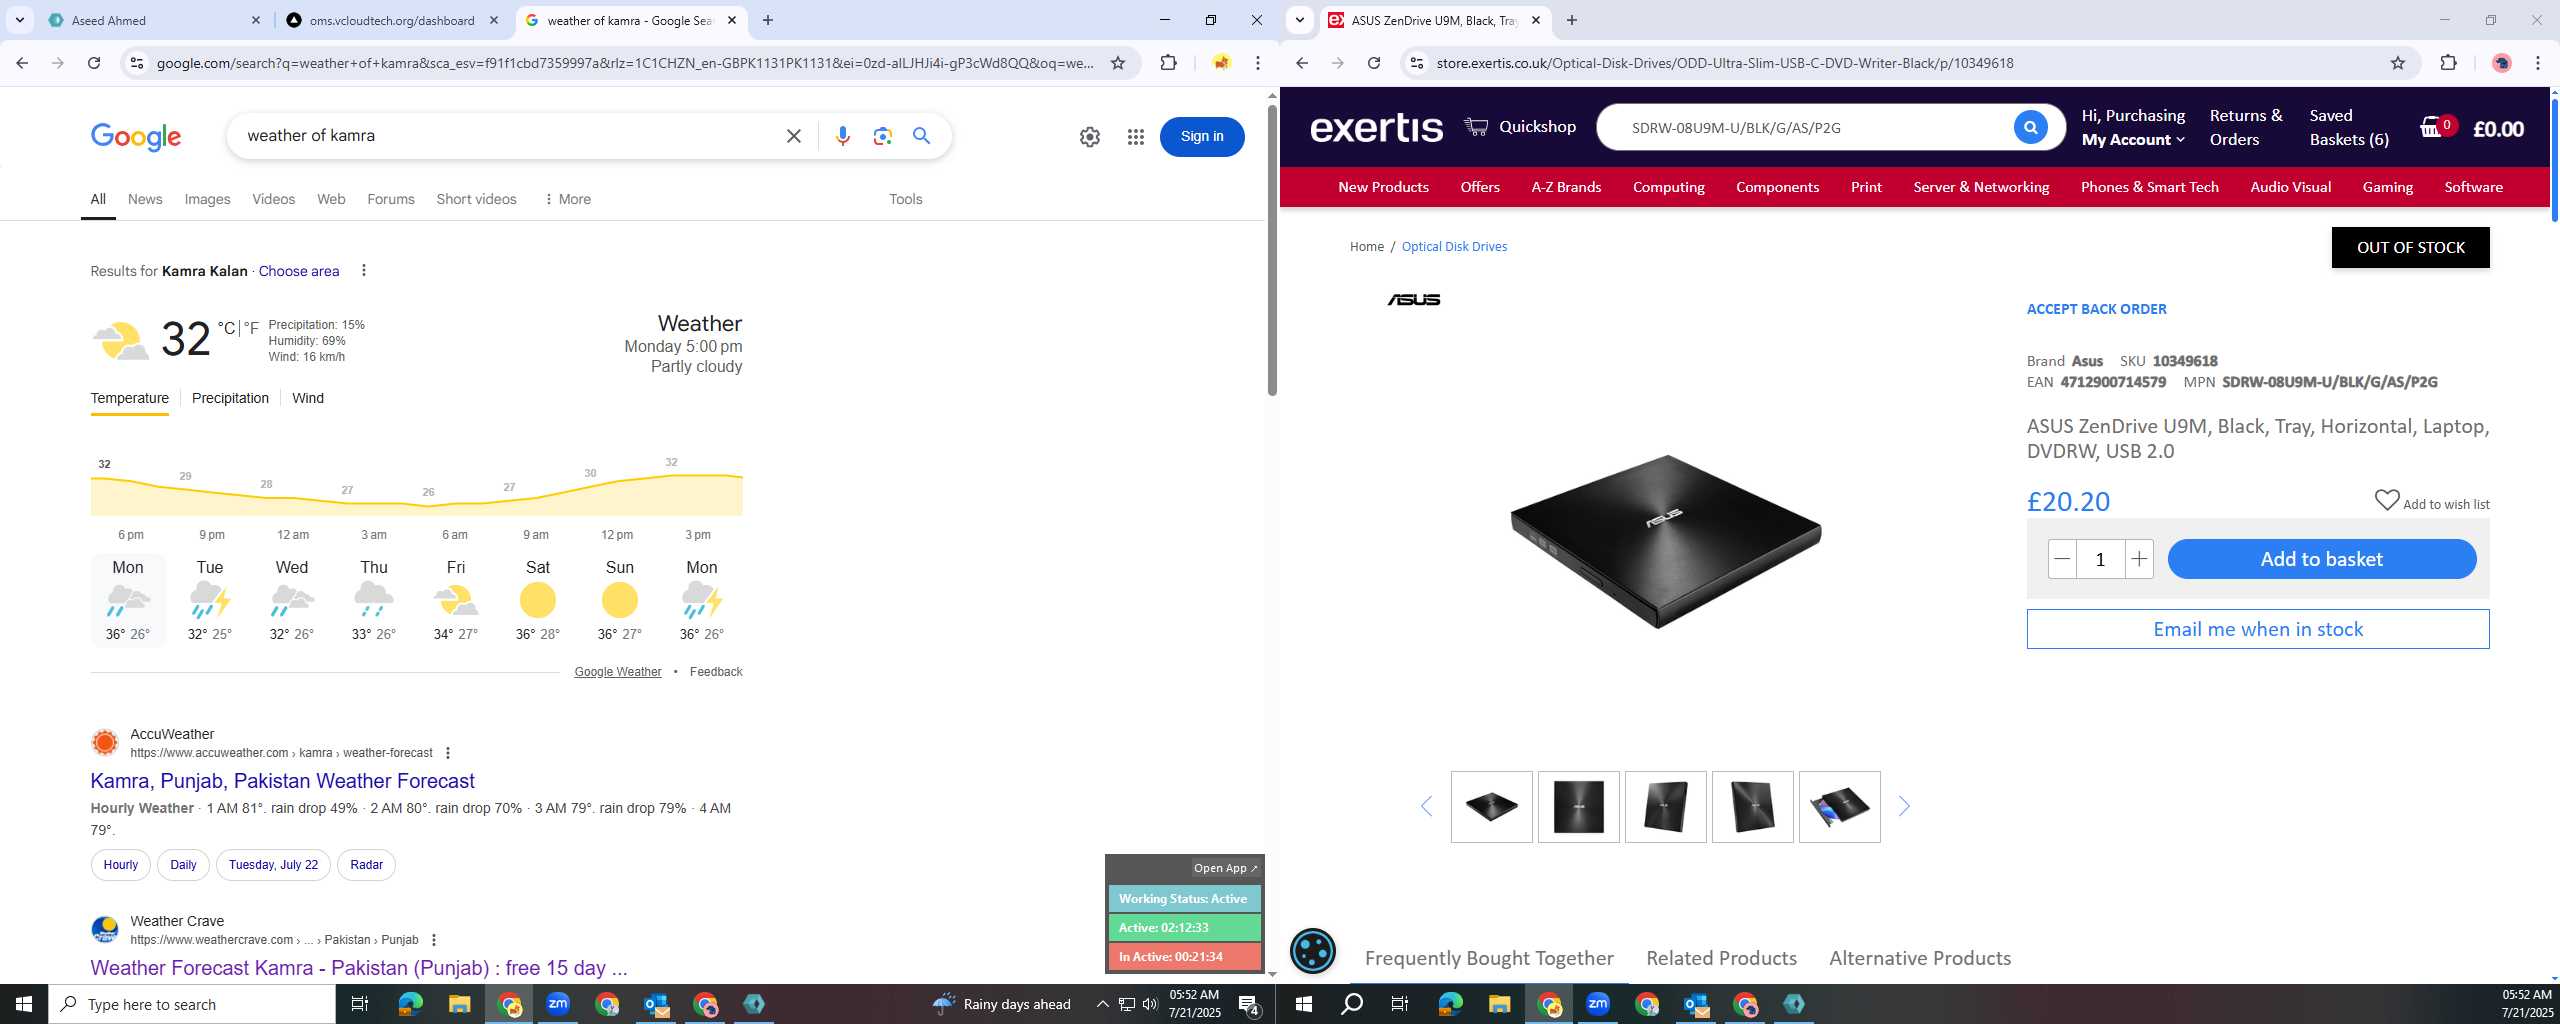The height and width of the screenshot is (1024, 2560).
Task: Open tab search dropdown in right Chrome
Action: click(1299, 20)
